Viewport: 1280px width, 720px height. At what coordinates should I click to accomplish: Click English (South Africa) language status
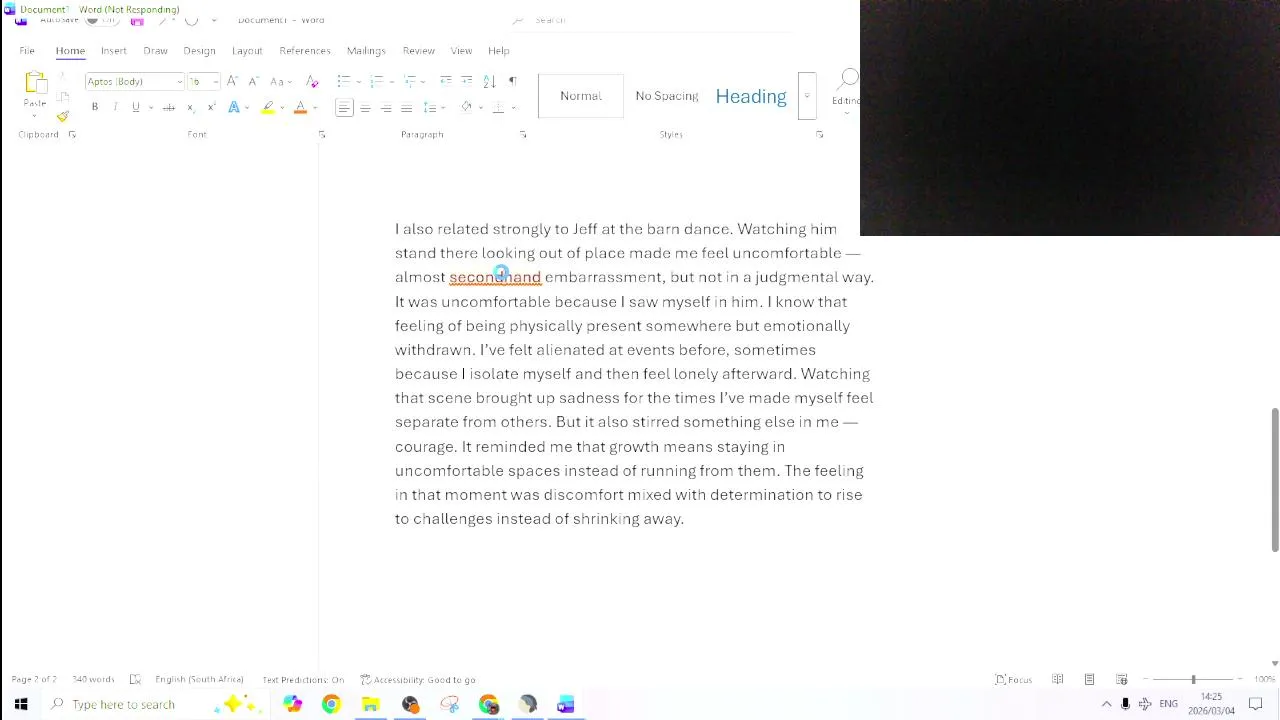(x=199, y=680)
